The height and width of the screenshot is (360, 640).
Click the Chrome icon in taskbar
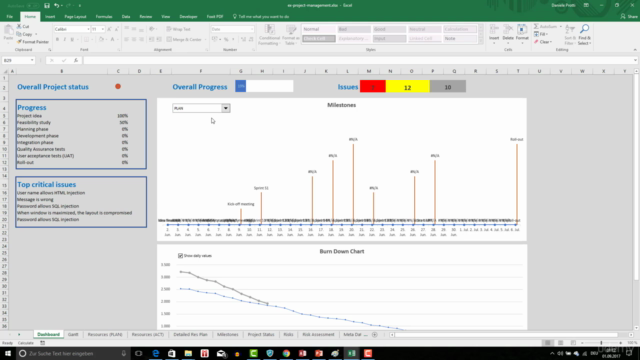pos(286,353)
